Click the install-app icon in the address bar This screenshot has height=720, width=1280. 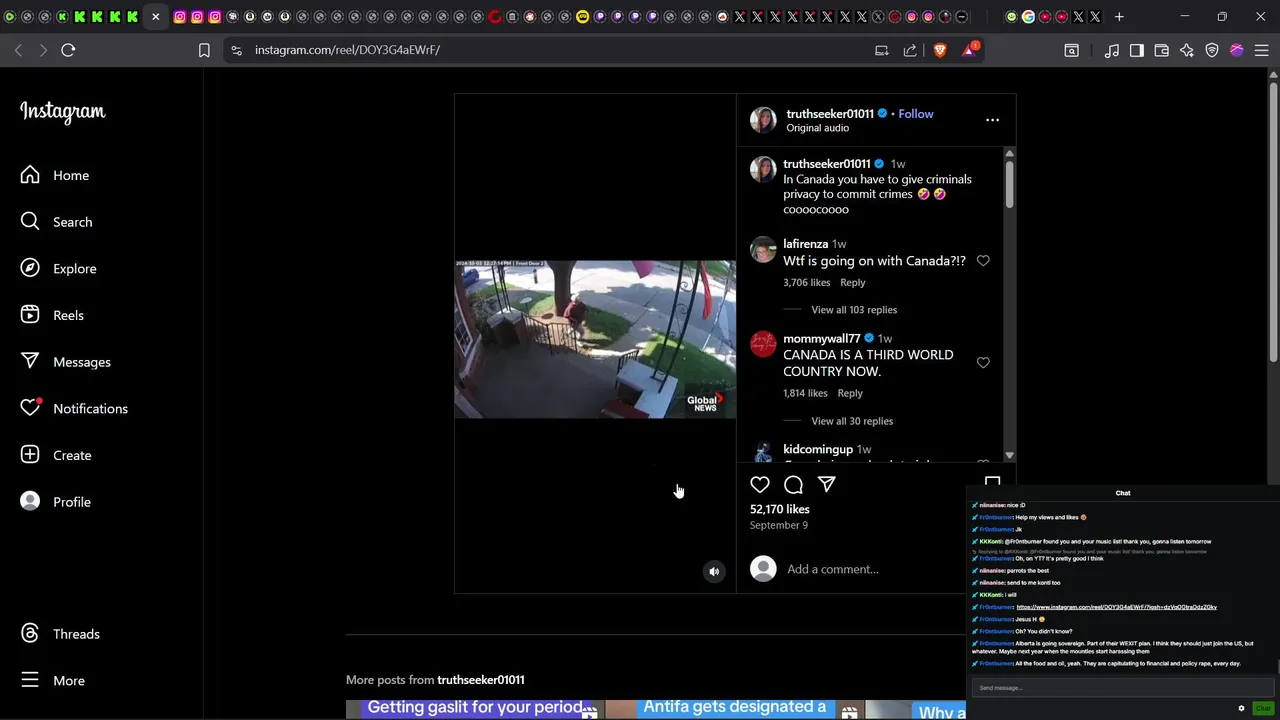point(881,50)
